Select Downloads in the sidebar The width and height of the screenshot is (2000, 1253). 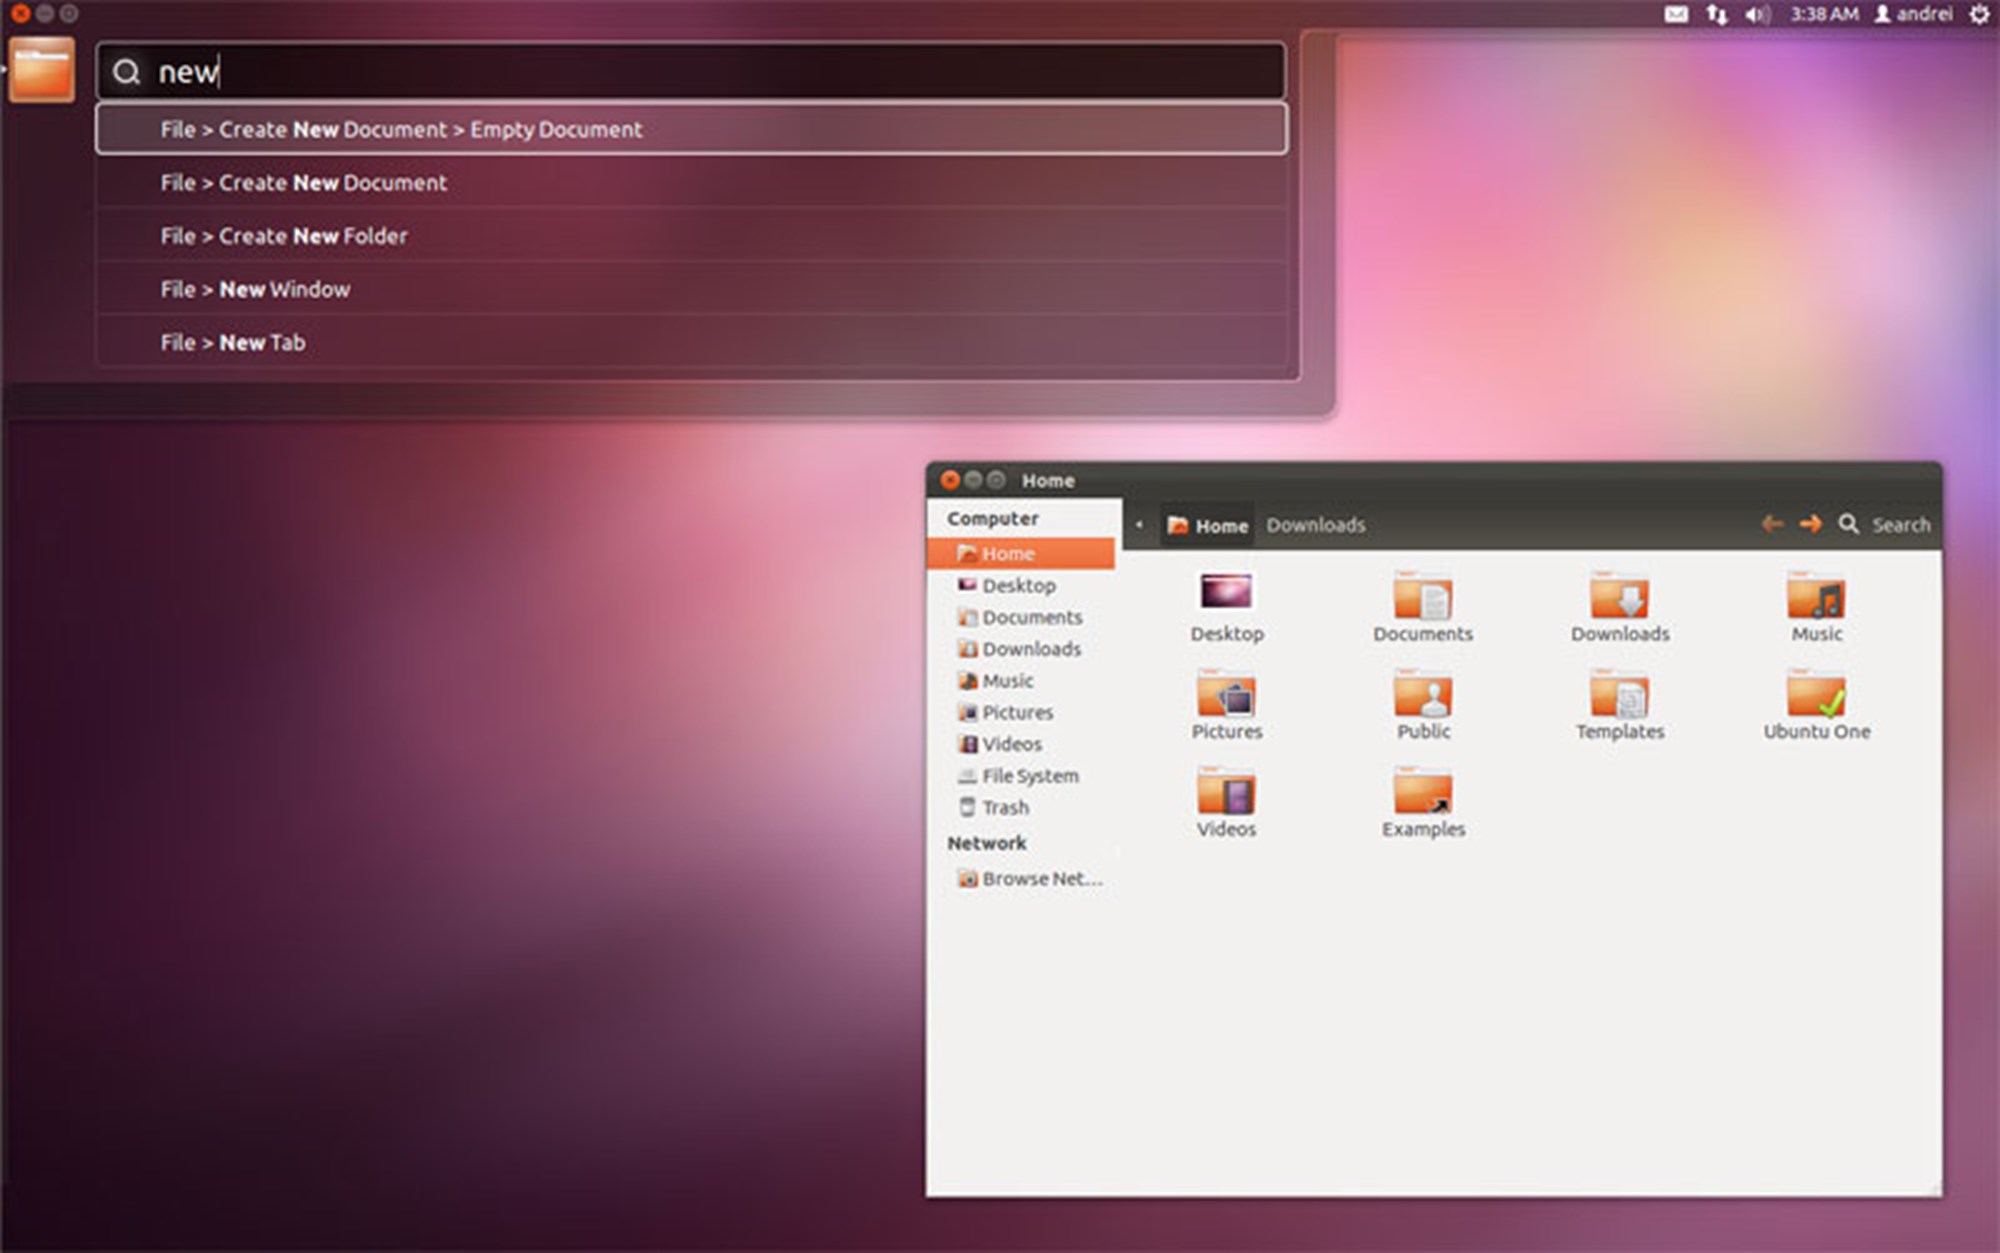pyautogui.click(x=1020, y=649)
